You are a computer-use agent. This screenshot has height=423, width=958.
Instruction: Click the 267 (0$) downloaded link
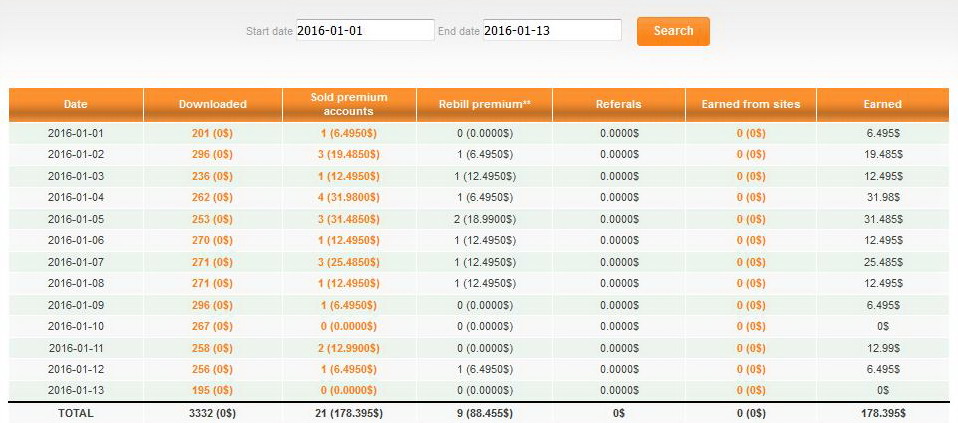[212, 326]
